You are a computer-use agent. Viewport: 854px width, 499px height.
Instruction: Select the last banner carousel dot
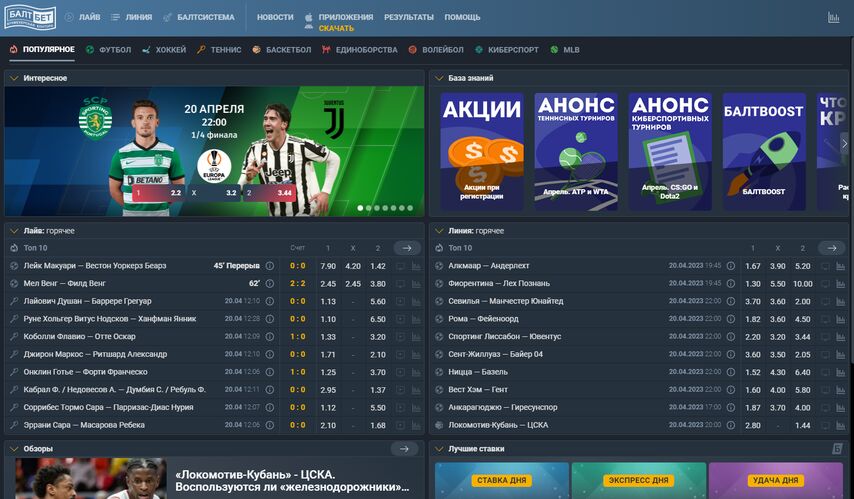(410, 208)
